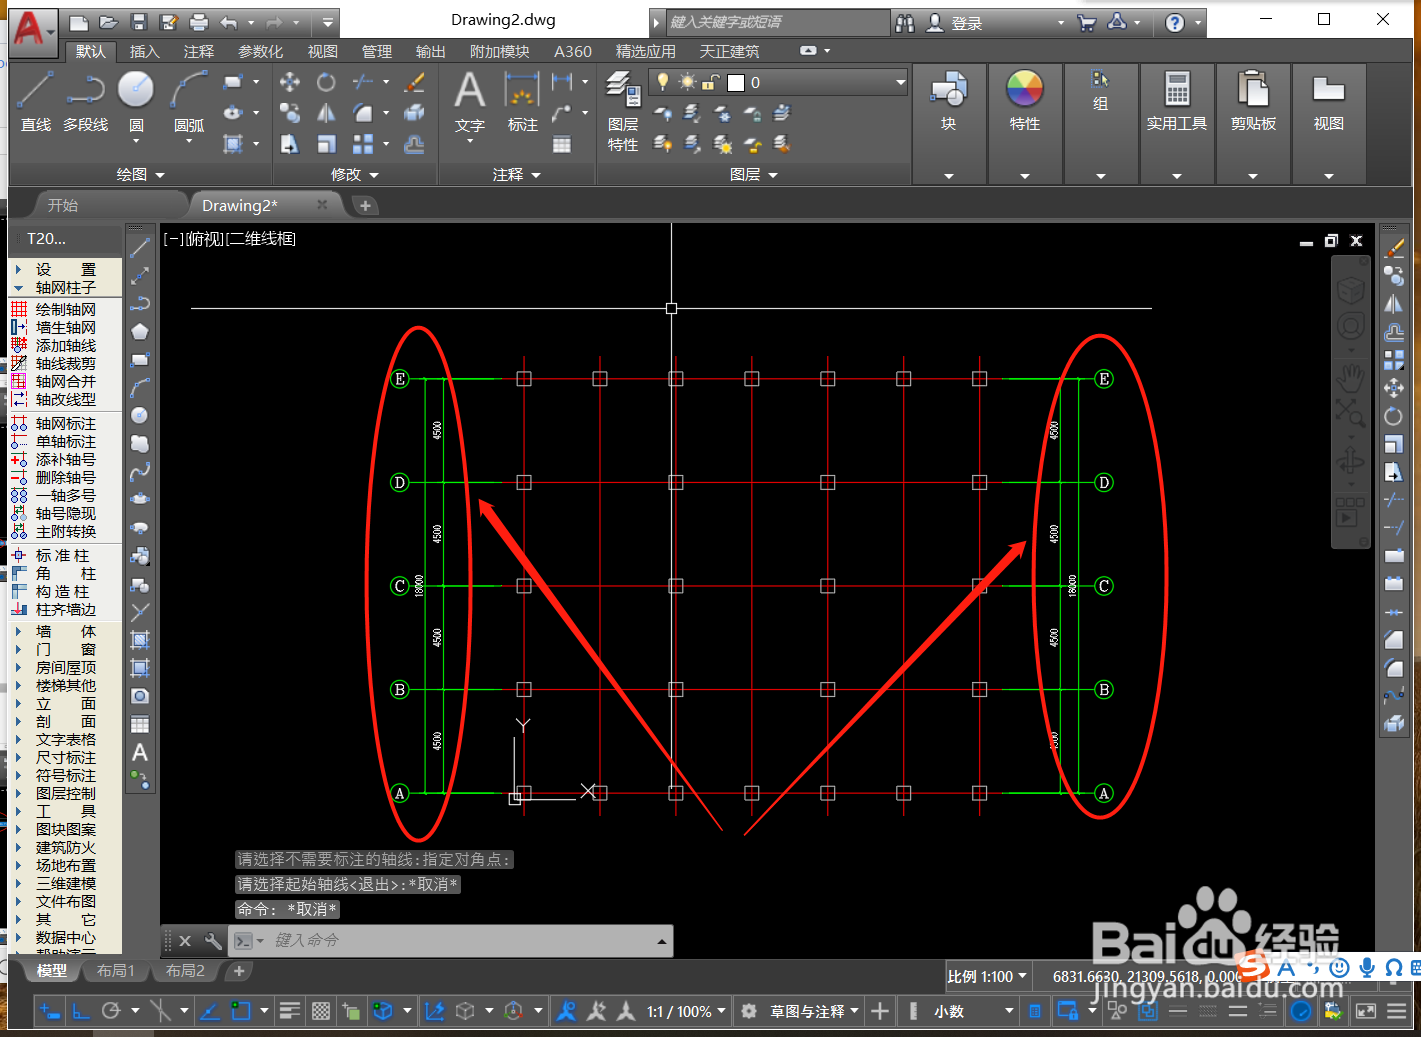Click the coordinates readout in status bar
This screenshot has width=1421, height=1037.
(x=1148, y=977)
